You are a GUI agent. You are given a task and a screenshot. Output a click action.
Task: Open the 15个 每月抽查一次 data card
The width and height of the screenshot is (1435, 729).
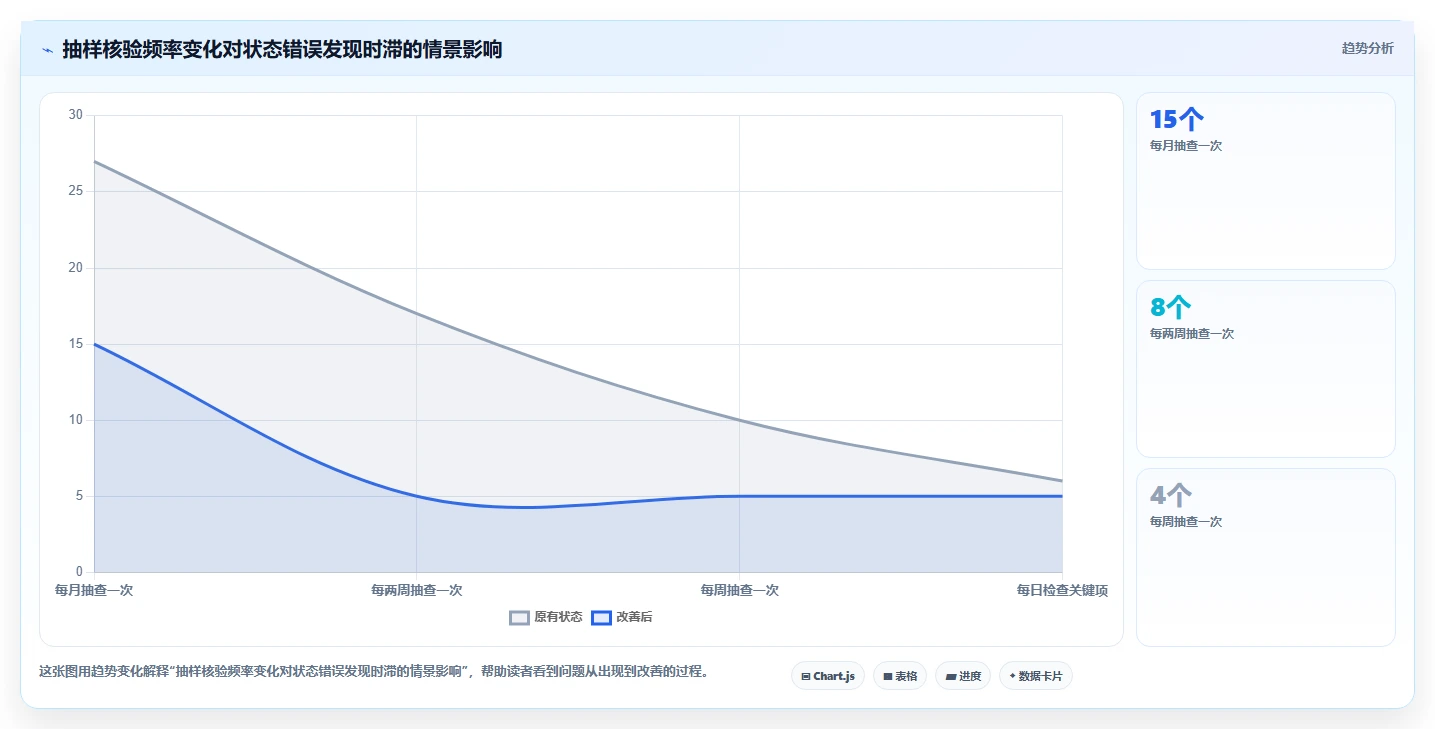(1266, 181)
